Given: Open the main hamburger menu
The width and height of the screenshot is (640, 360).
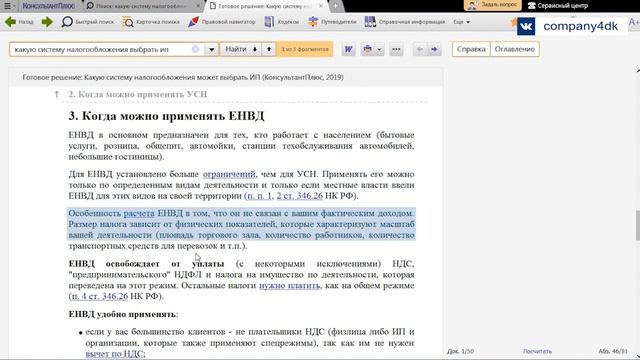Looking at the screenshot, I should [7, 6].
